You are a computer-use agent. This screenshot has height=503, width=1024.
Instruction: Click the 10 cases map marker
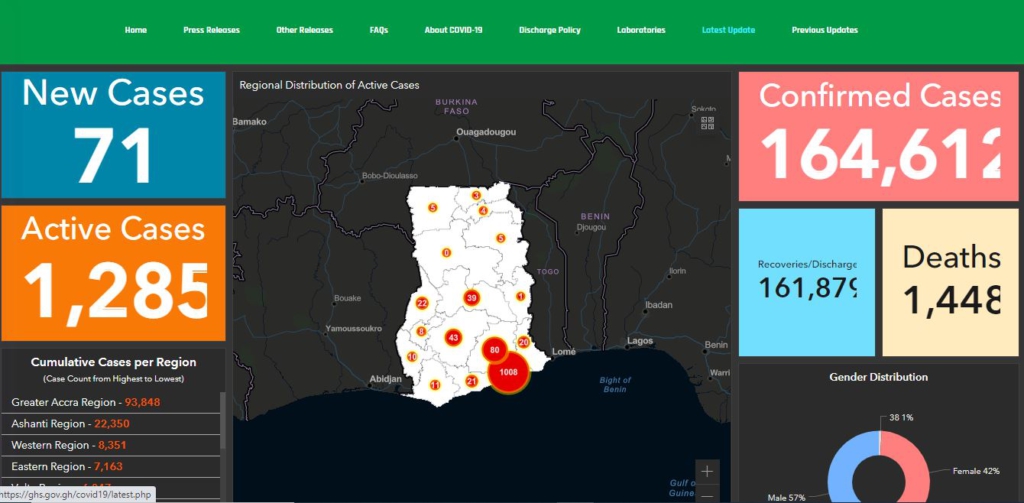[x=412, y=357]
